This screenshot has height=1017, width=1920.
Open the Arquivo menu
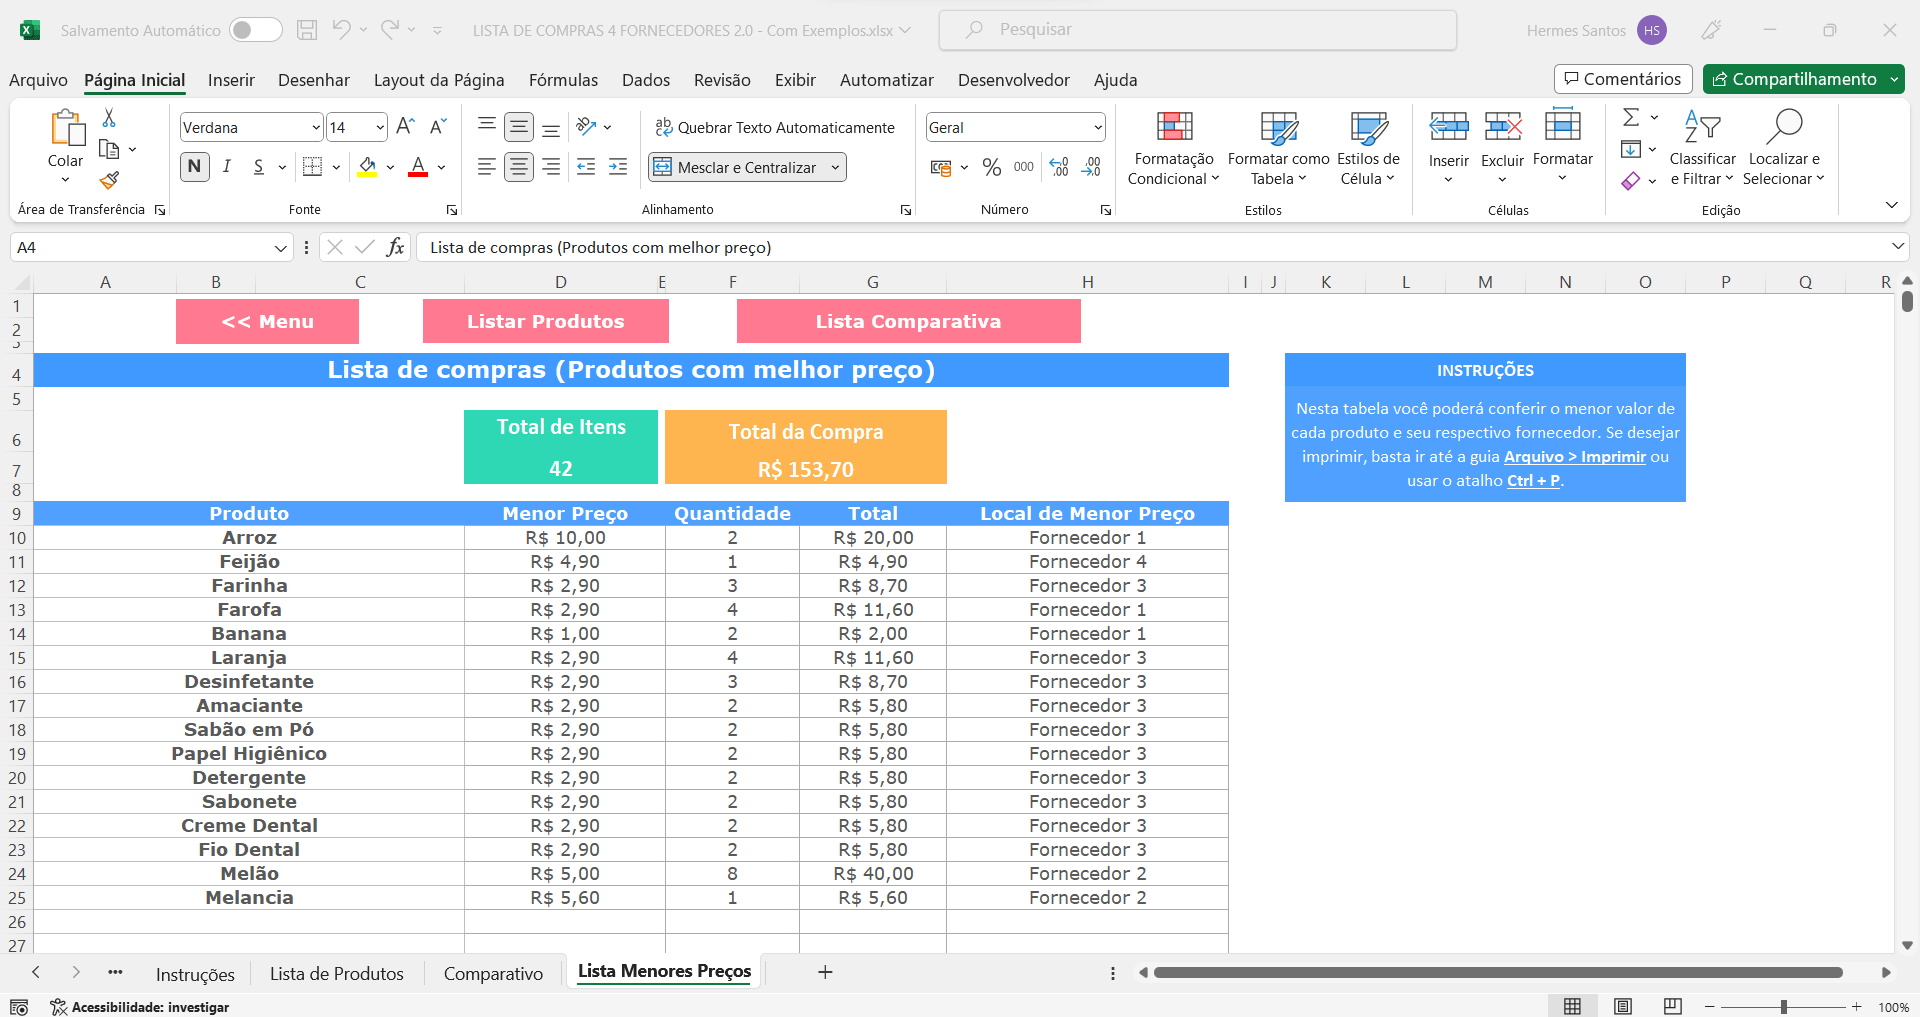[38, 80]
